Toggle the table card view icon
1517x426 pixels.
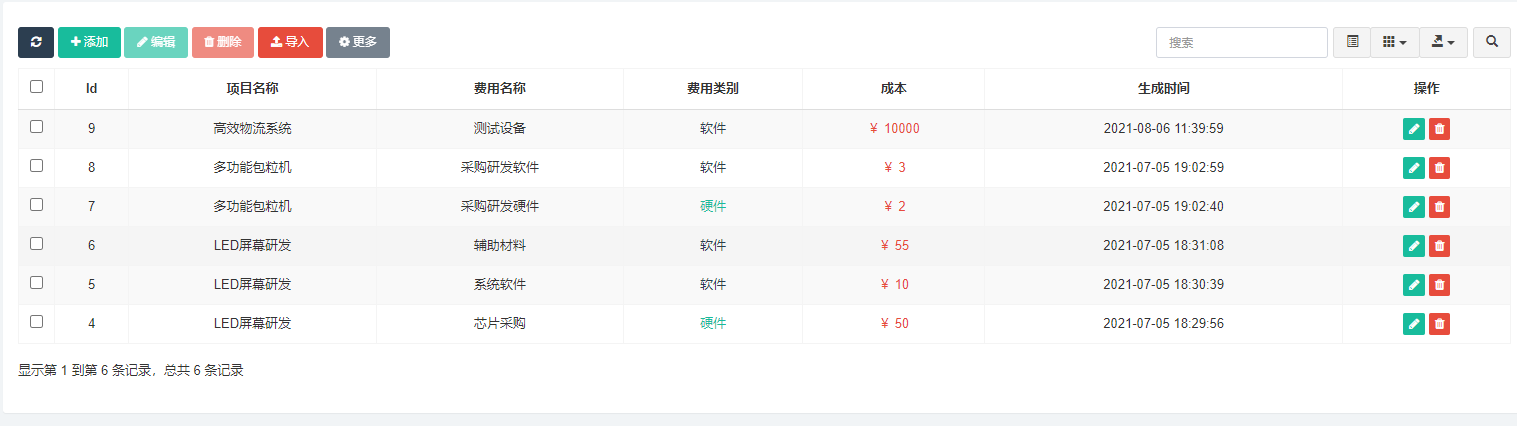coord(1352,42)
